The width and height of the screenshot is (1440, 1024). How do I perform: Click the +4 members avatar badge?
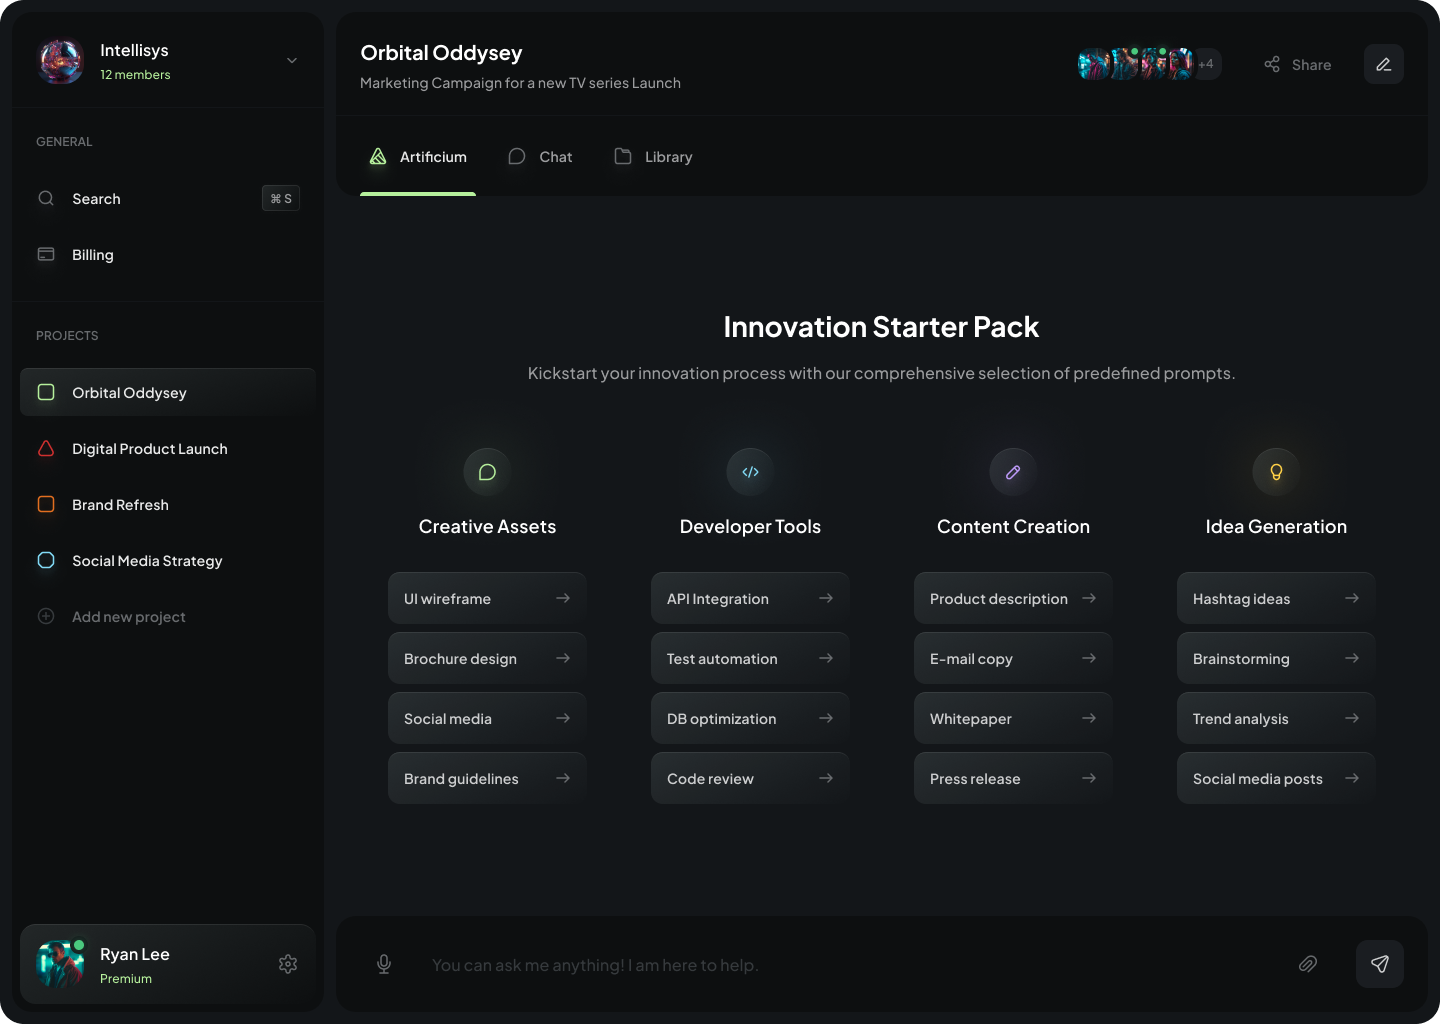point(1206,63)
